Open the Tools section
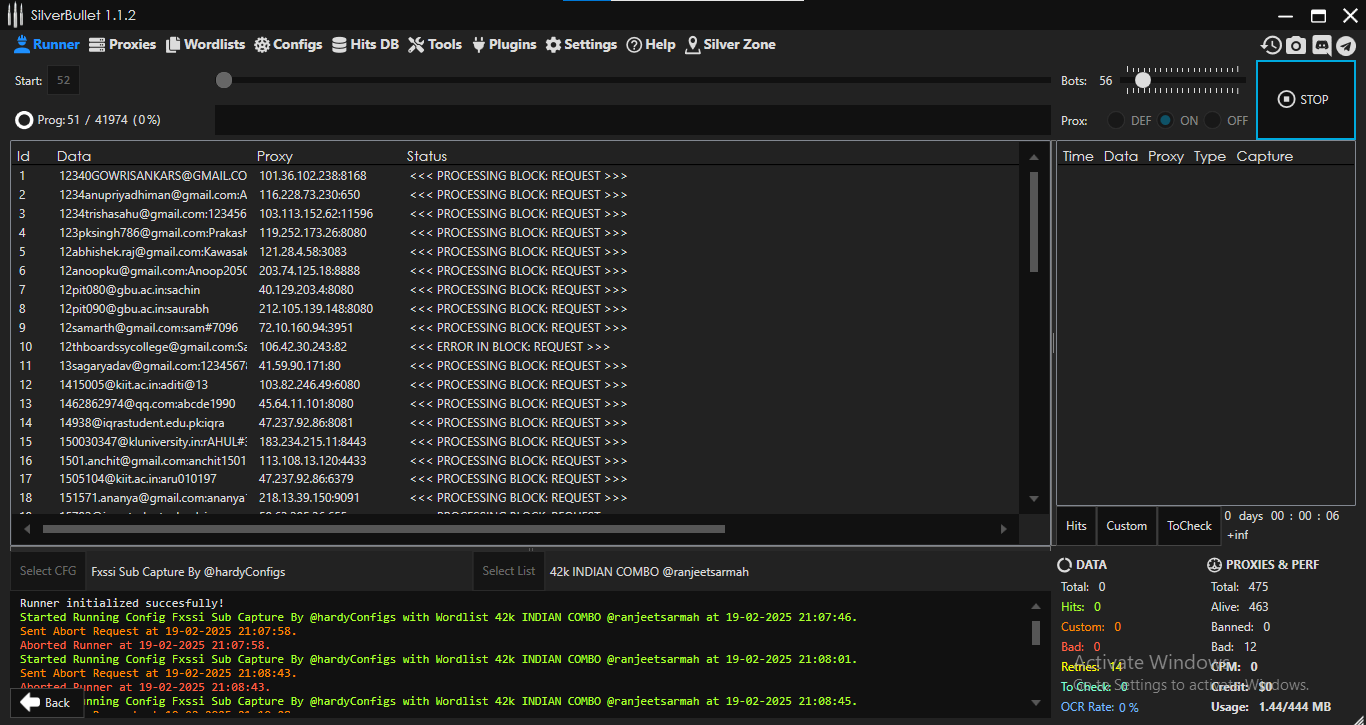 tap(435, 44)
